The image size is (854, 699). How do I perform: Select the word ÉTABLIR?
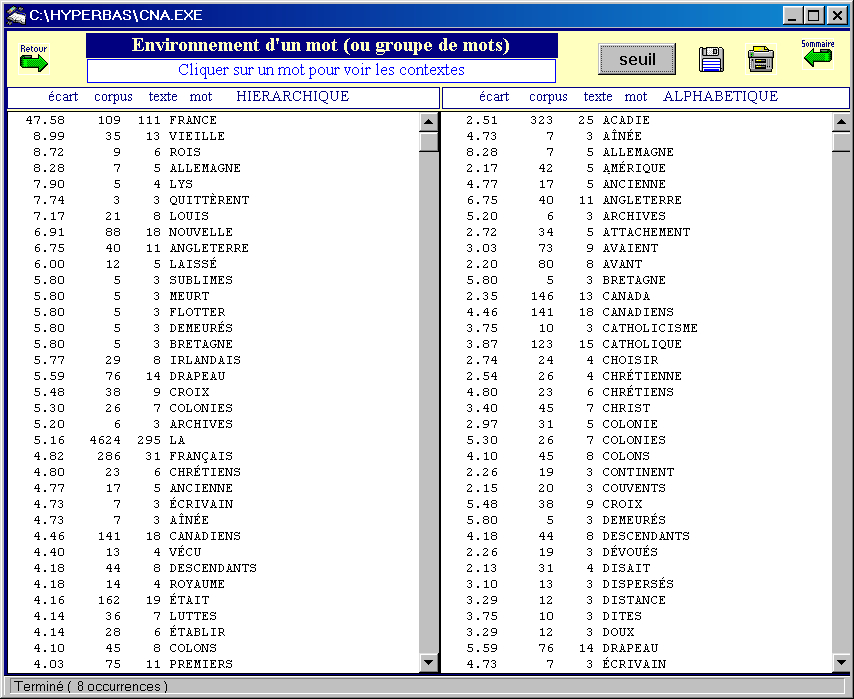coord(197,632)
